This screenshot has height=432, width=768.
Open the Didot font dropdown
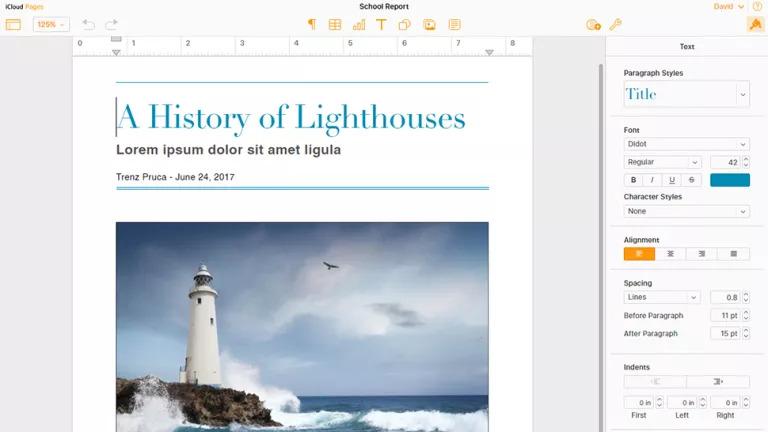687,144
